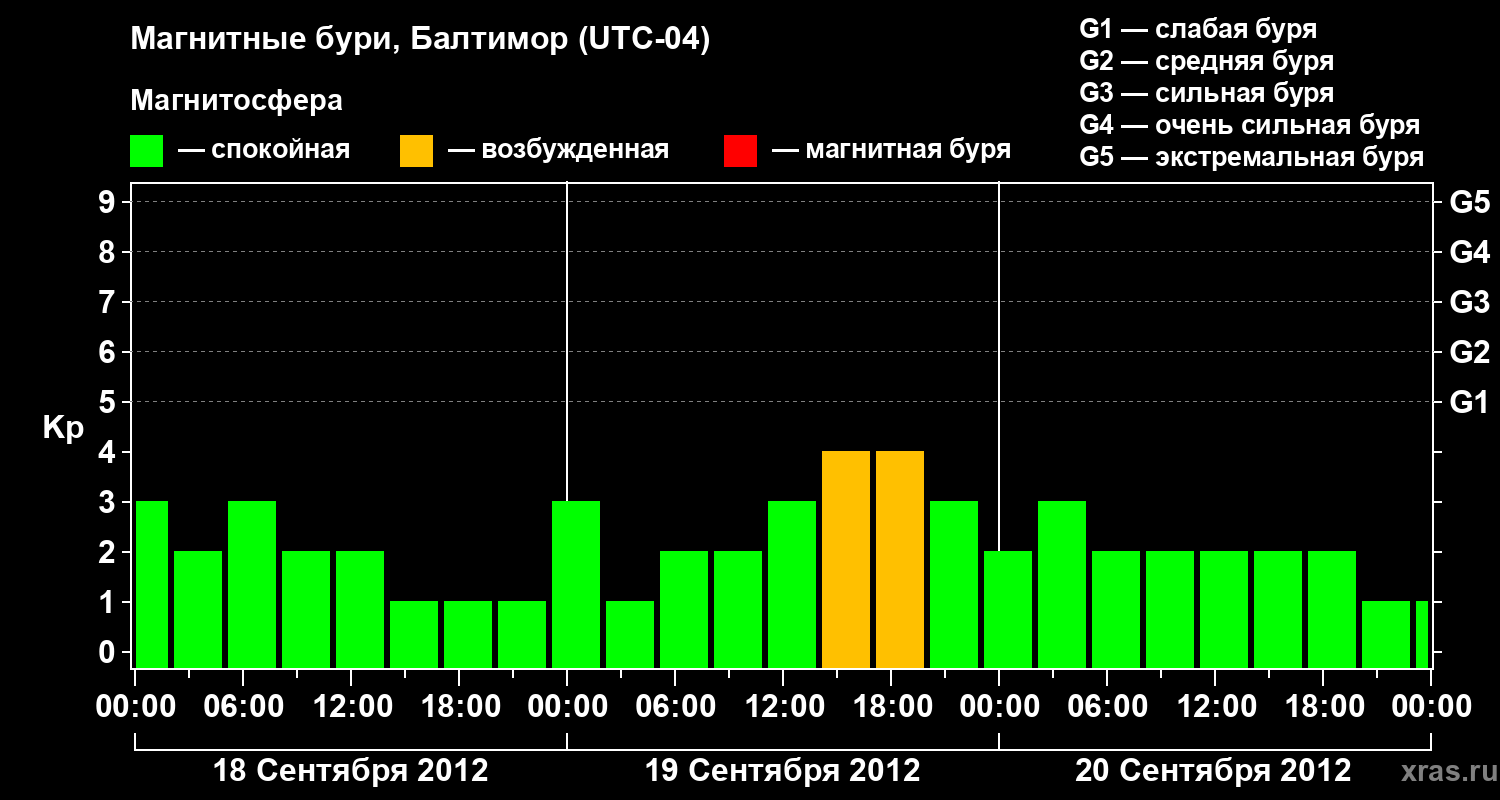
Task: Click the 'G2' label on the right axis
Action: [x=1470, y=352]
